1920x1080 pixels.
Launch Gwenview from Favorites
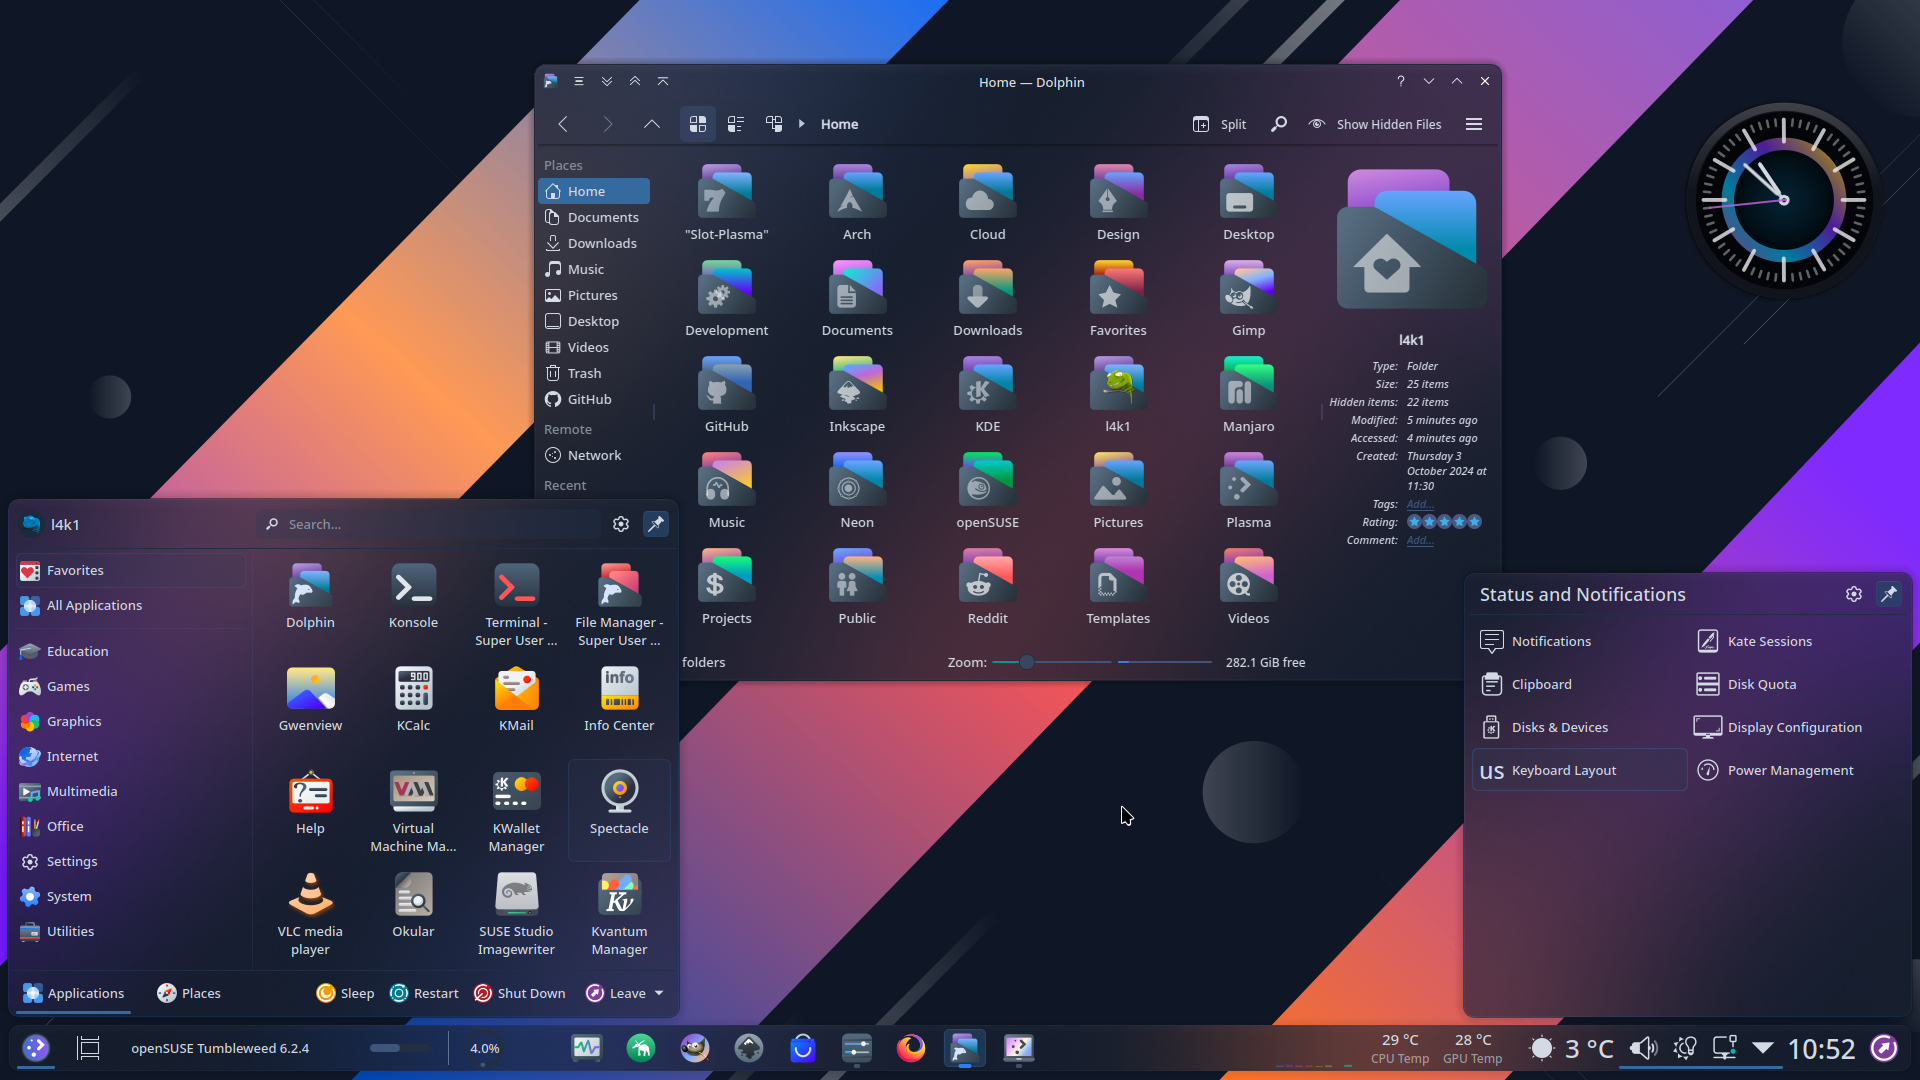(x=310, y=699)
